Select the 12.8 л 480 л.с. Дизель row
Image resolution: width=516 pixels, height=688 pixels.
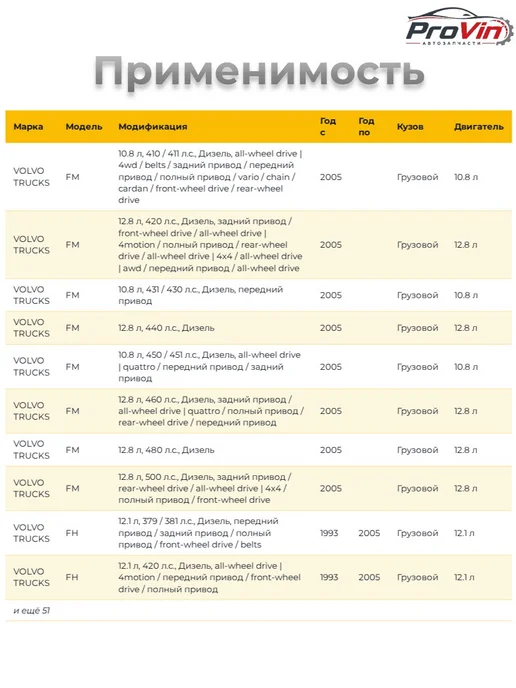[258, 450]
